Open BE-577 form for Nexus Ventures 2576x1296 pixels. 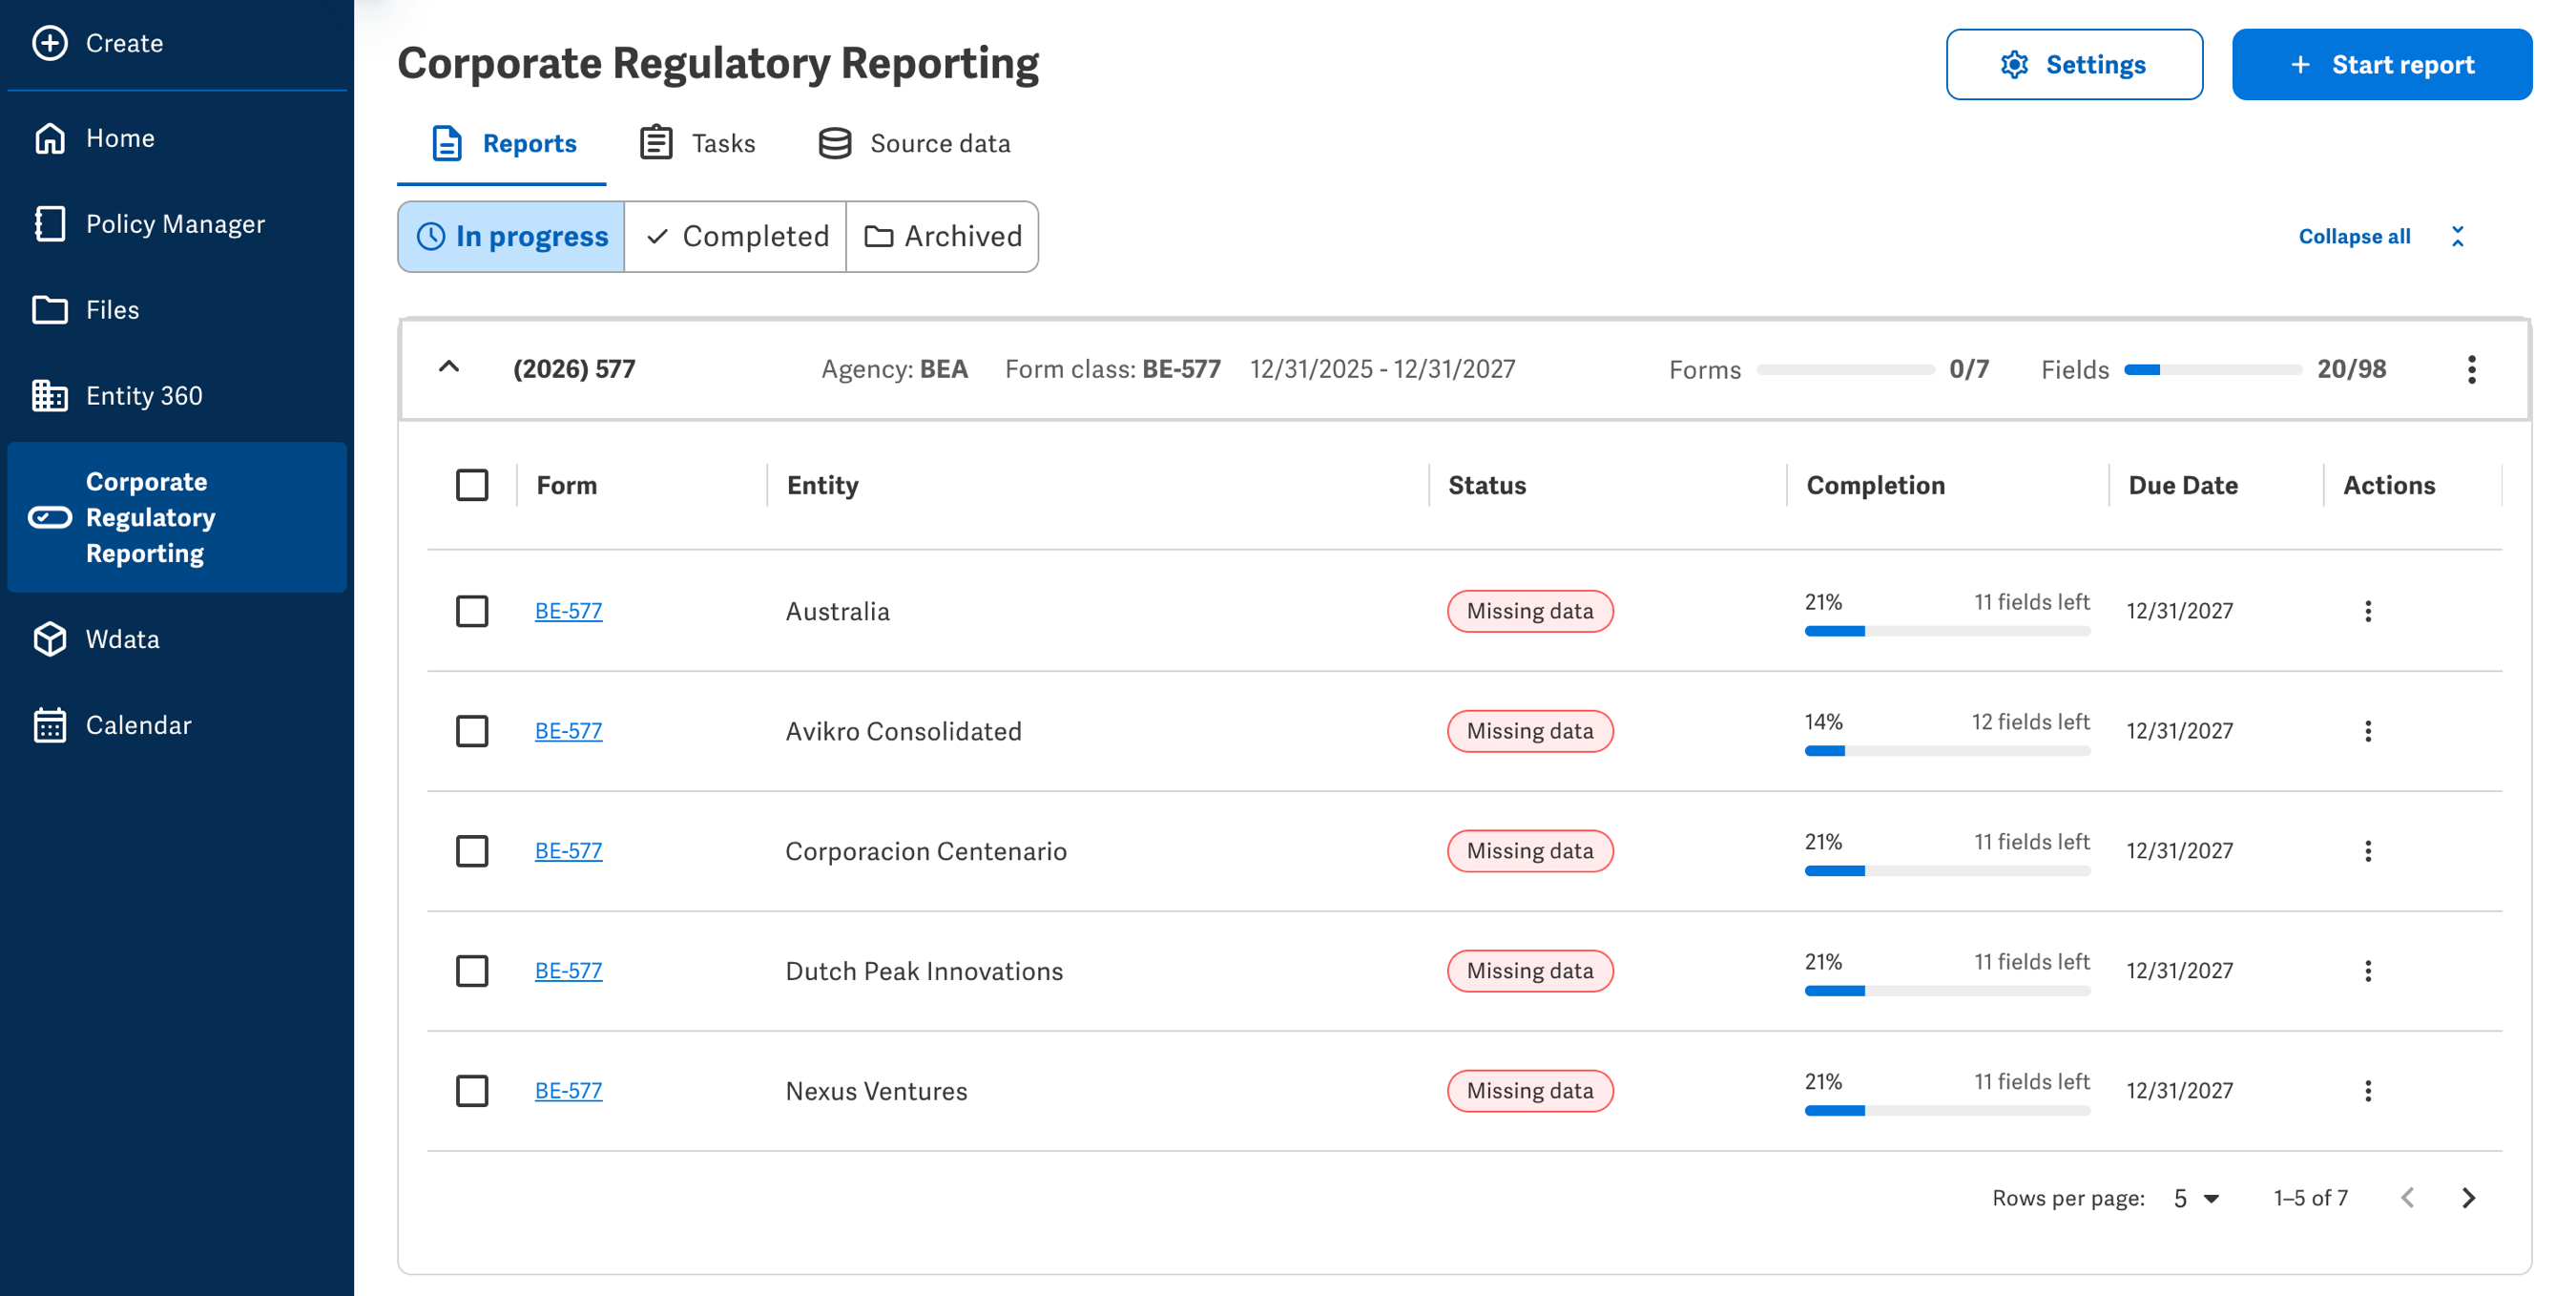(568, 1090)
